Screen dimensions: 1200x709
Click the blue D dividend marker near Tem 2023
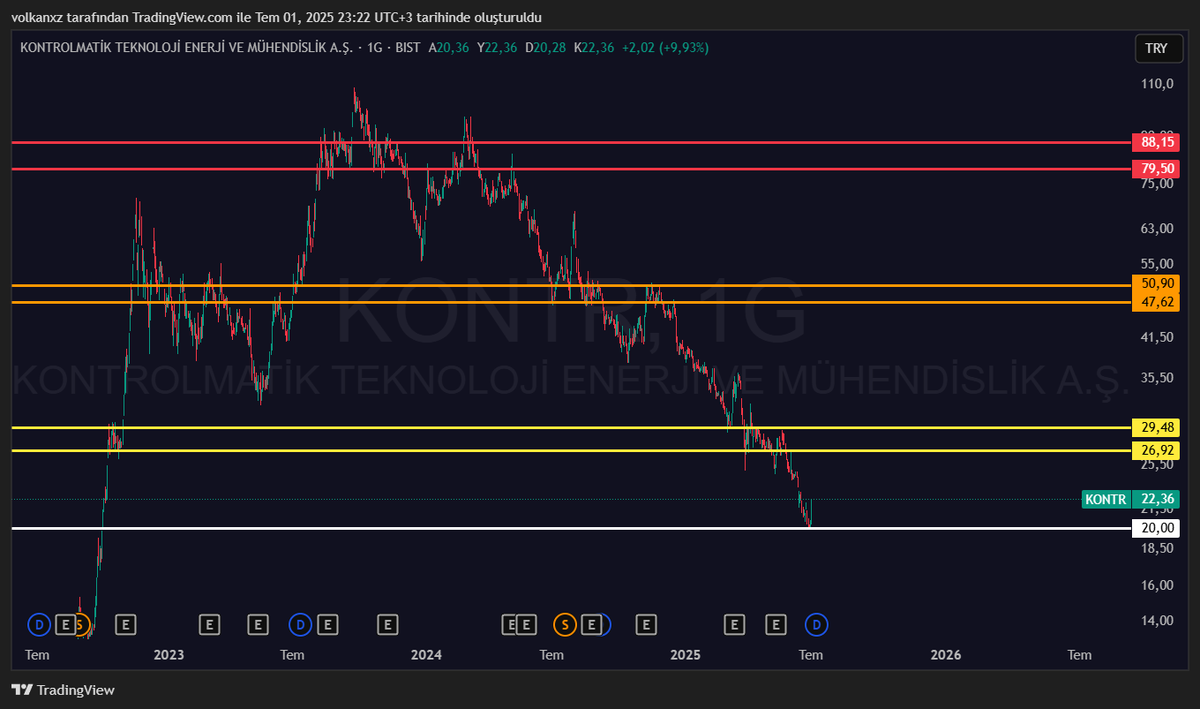(x=300, y=625)
